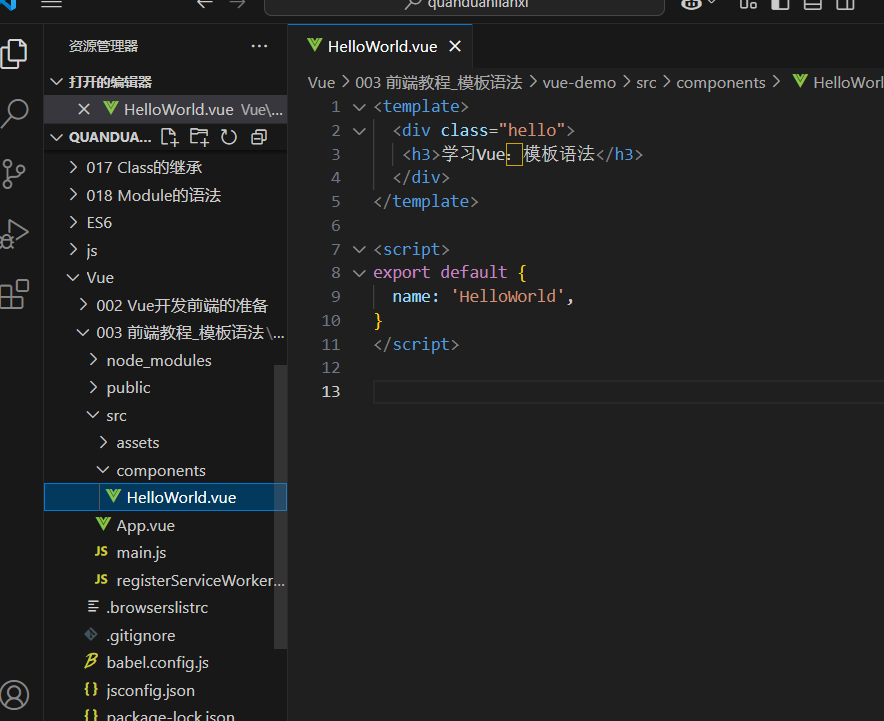Open the quanduanlianxi command center search box
The image size is (884, 721).
(x=465, y=6)
